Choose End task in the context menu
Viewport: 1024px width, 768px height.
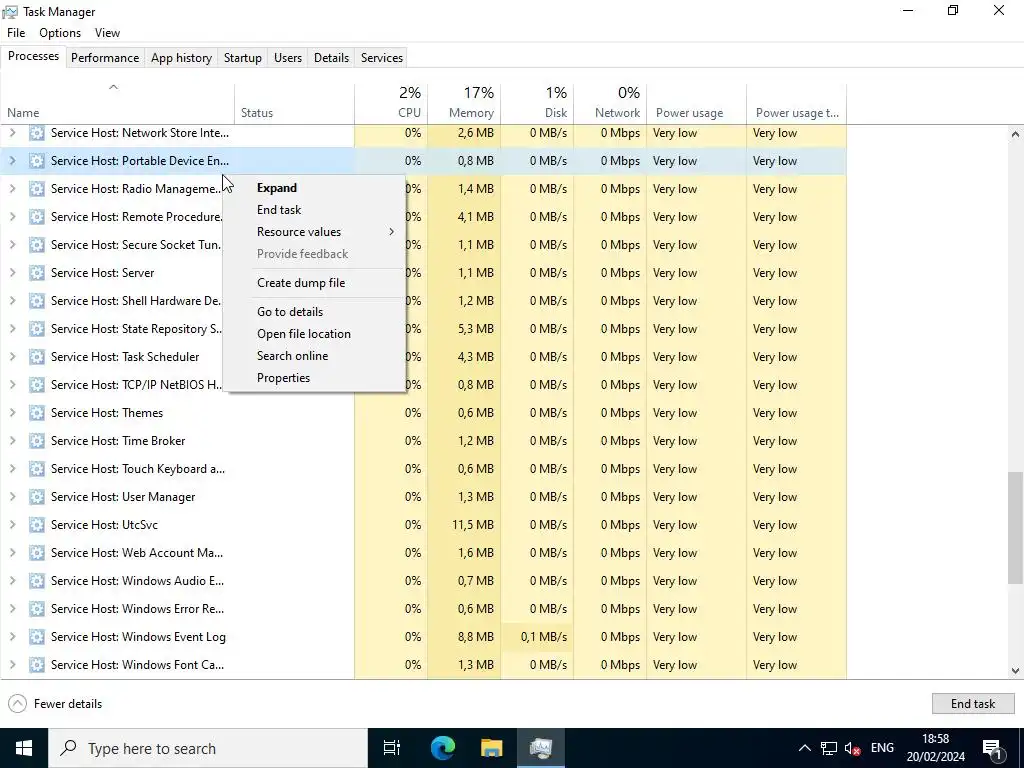(314, 210)
